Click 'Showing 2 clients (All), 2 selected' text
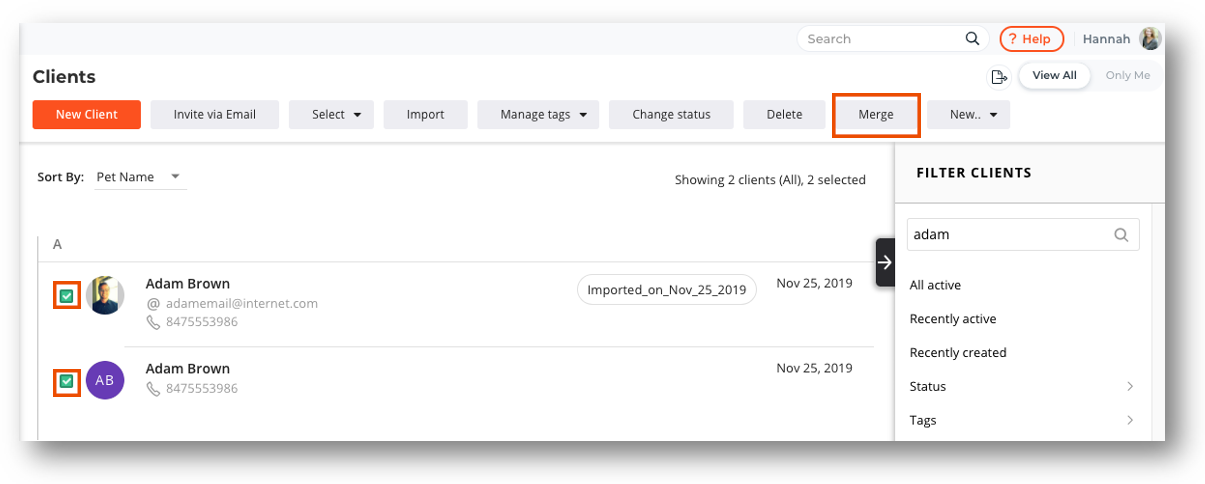This screenshot has height=484, width=1205. coord(770,180)
